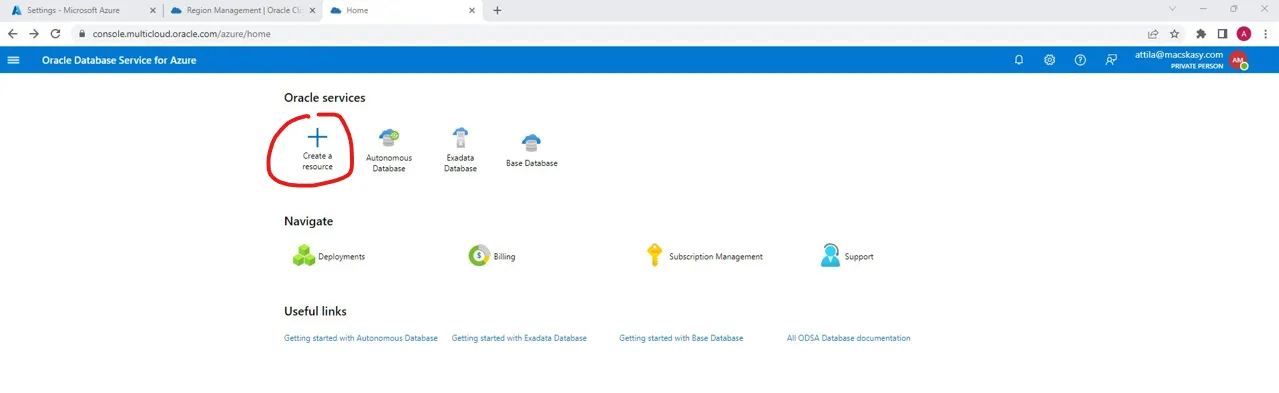Open All ODSA Database documentation link
This screenshot has height=393, width=1279.
pyautogui.click(x=849, y=338)
